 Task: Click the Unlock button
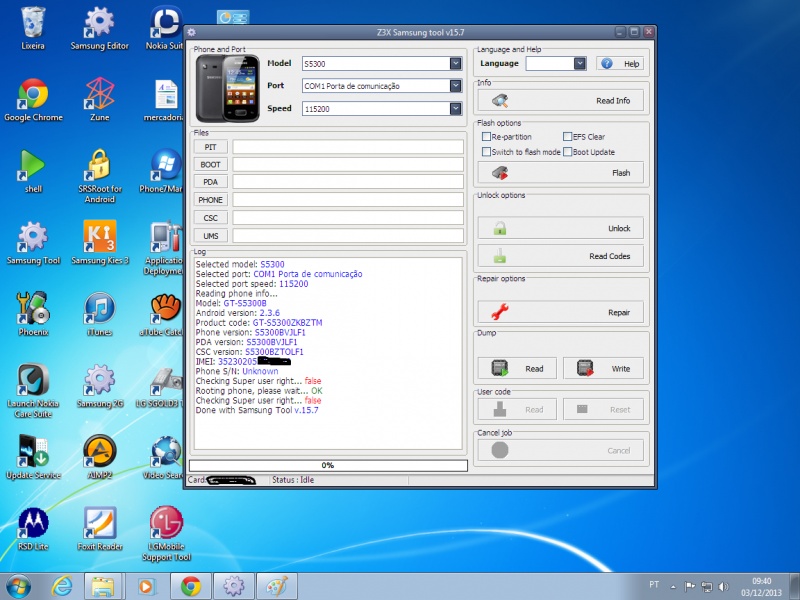pos(561,228)
